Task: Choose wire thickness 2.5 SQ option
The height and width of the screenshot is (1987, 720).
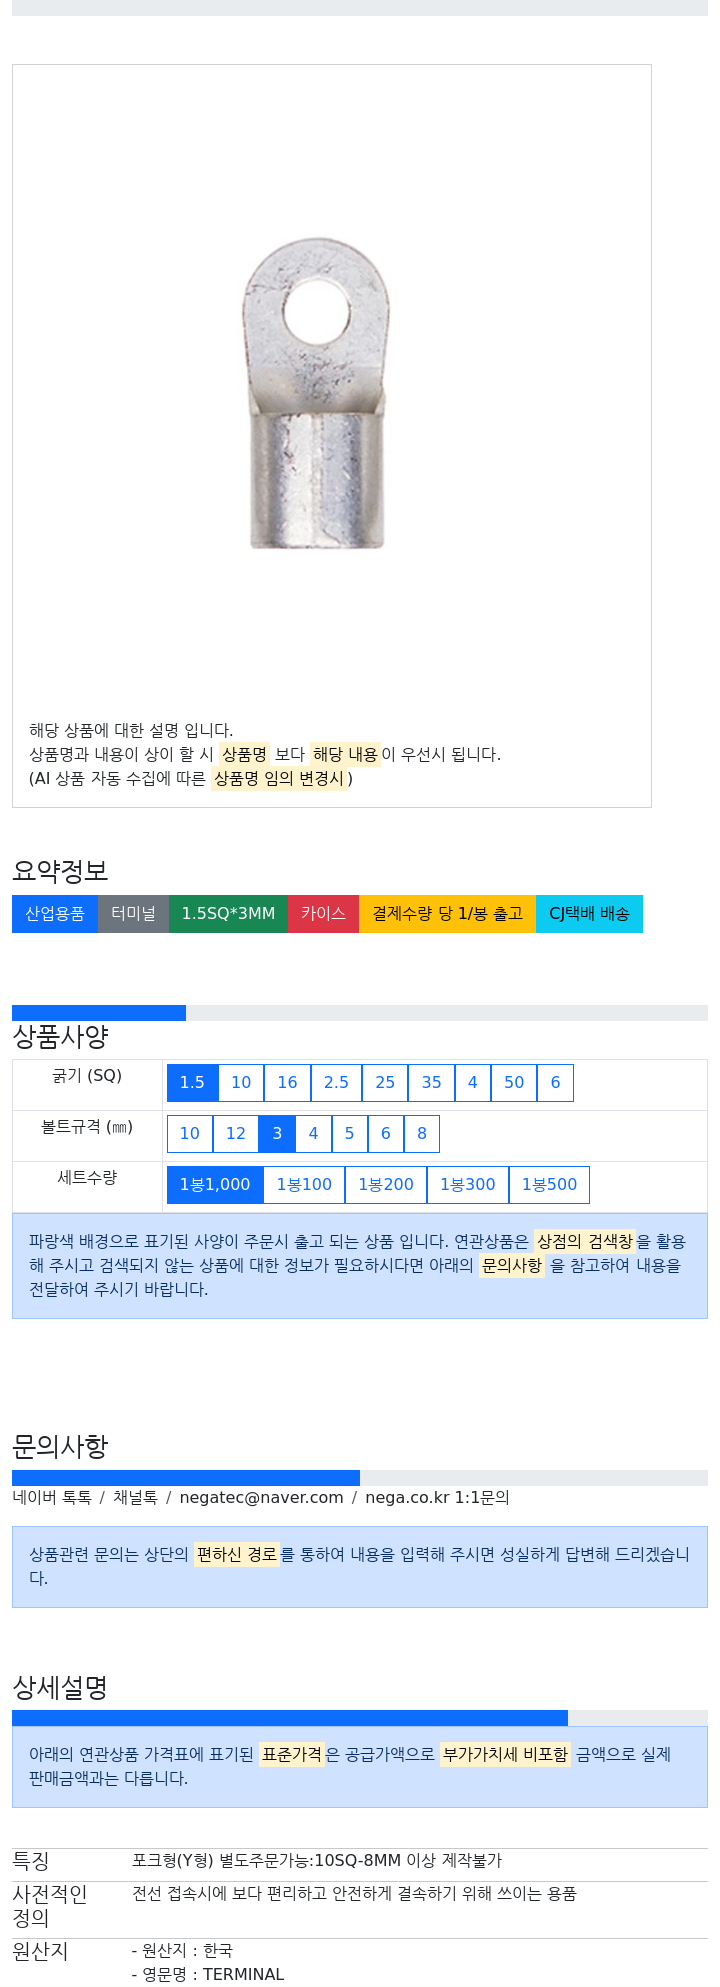Action: click(x=336, y=1083)
